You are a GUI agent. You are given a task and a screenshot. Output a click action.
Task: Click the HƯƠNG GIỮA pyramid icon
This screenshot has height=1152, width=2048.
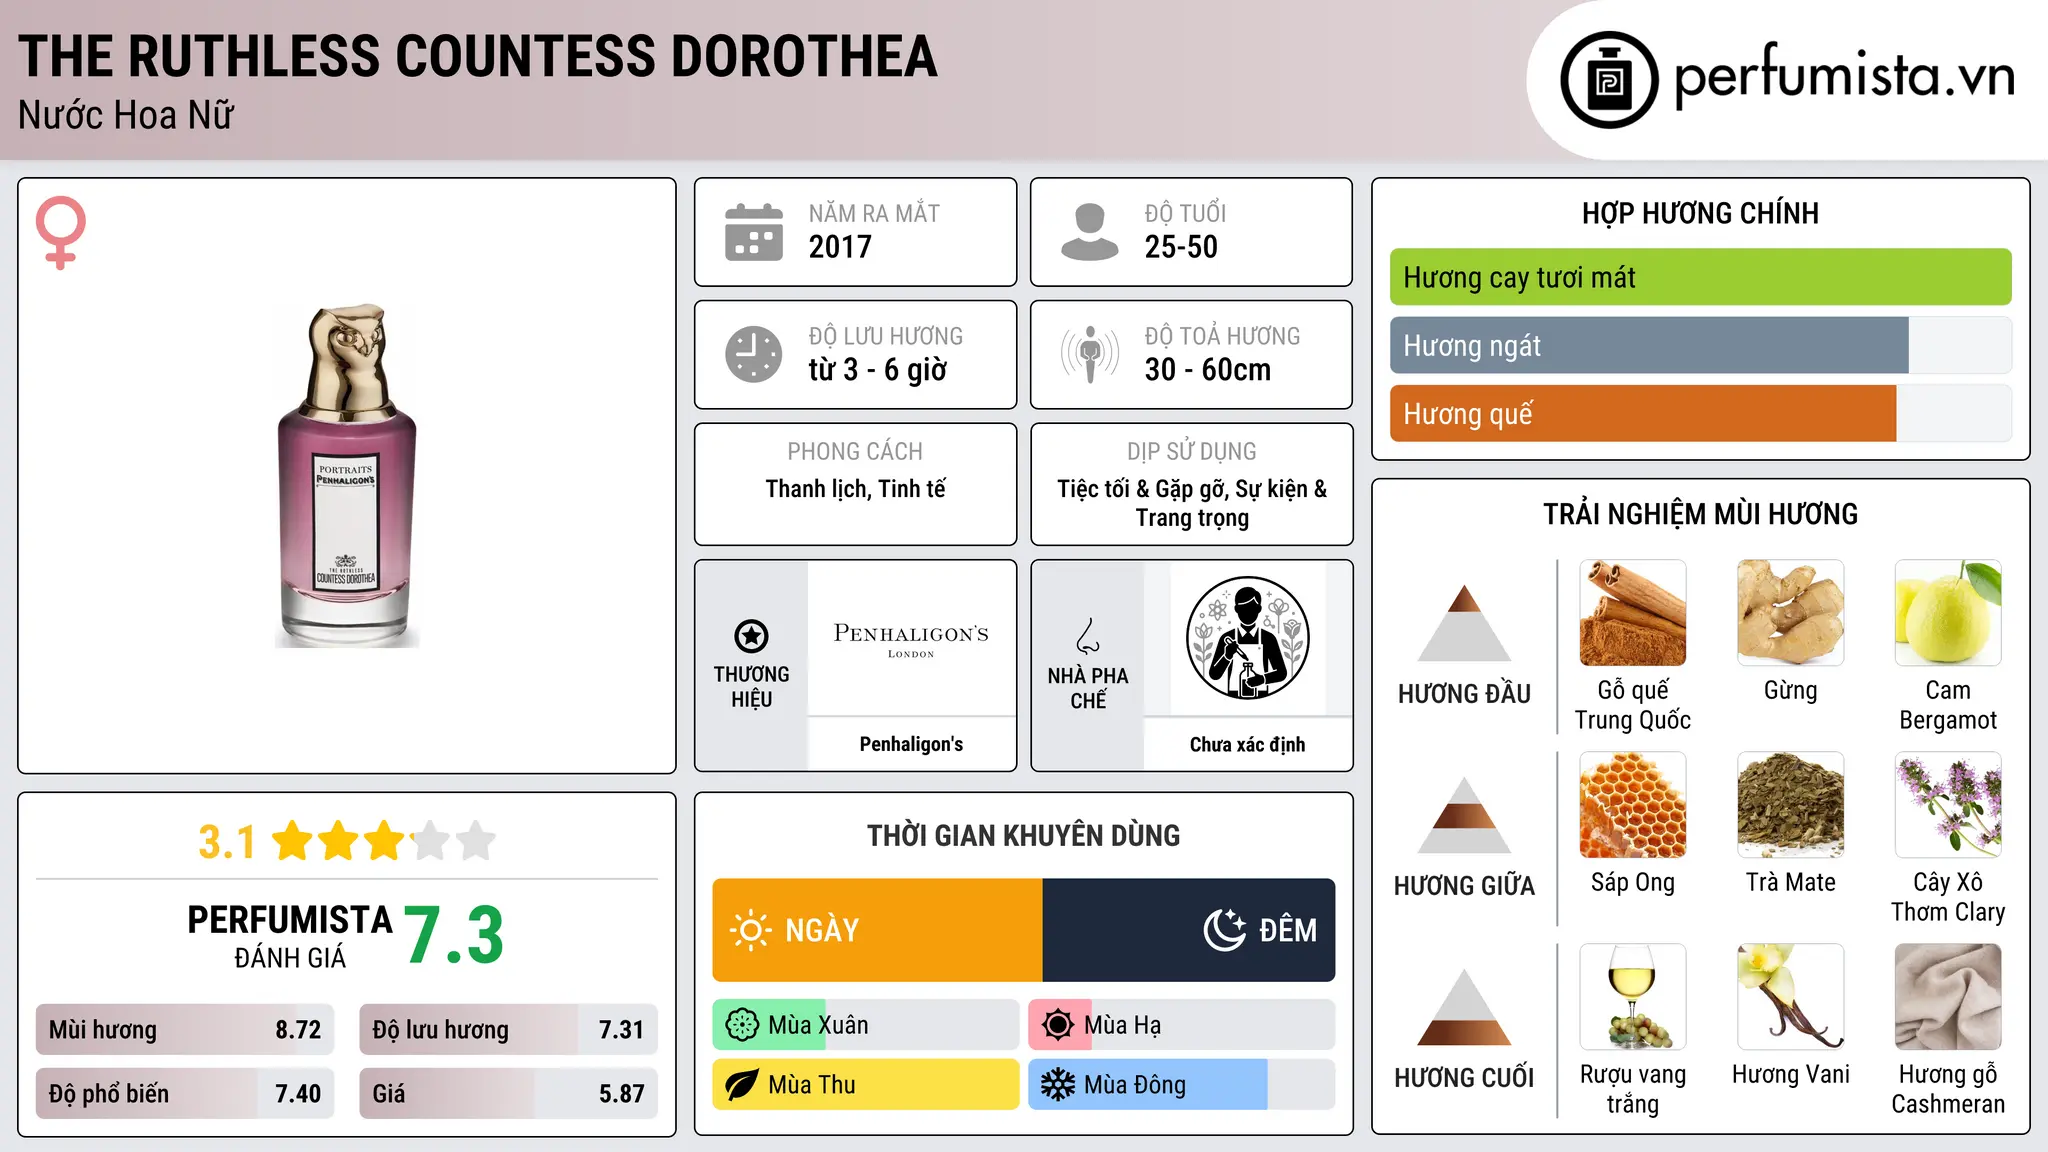click(x=1464, y=815)
